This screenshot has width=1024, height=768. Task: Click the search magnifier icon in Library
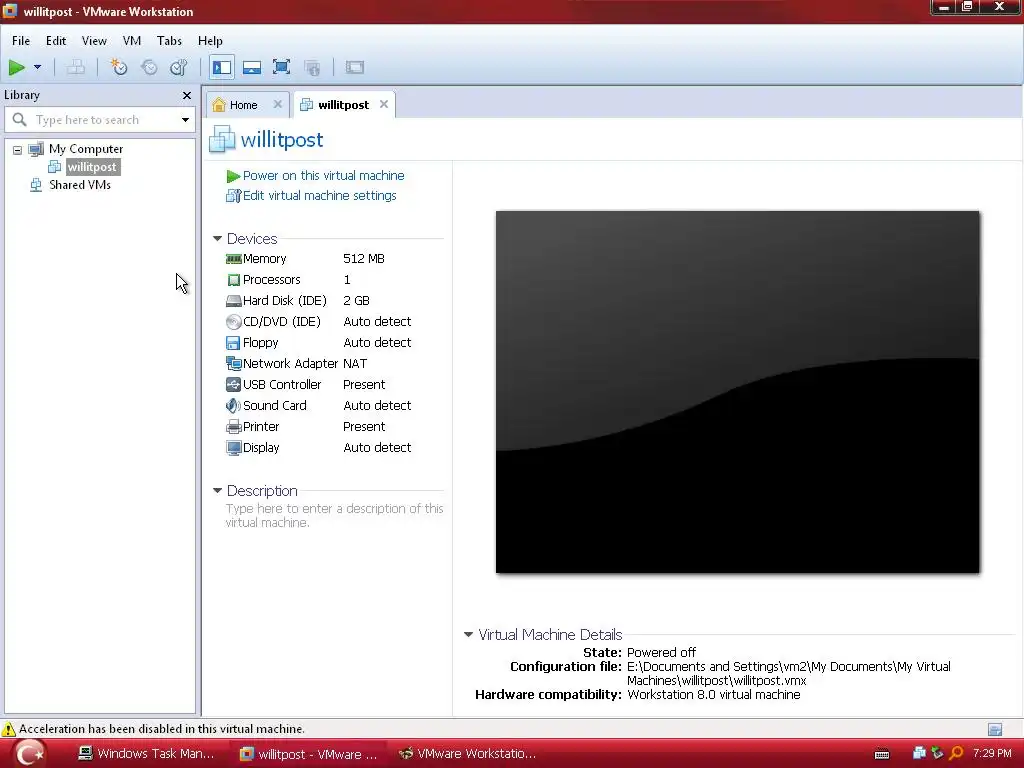click(20, 120)
